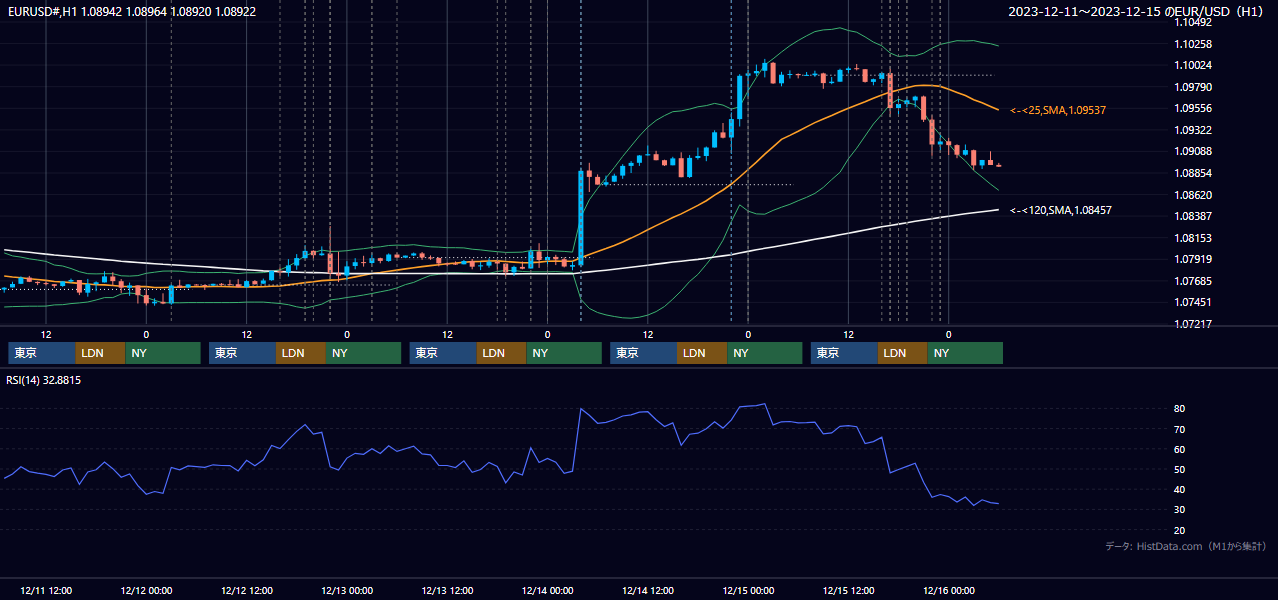Click RSI scale value 50

pyautogui.click(x=1180, y=469)
